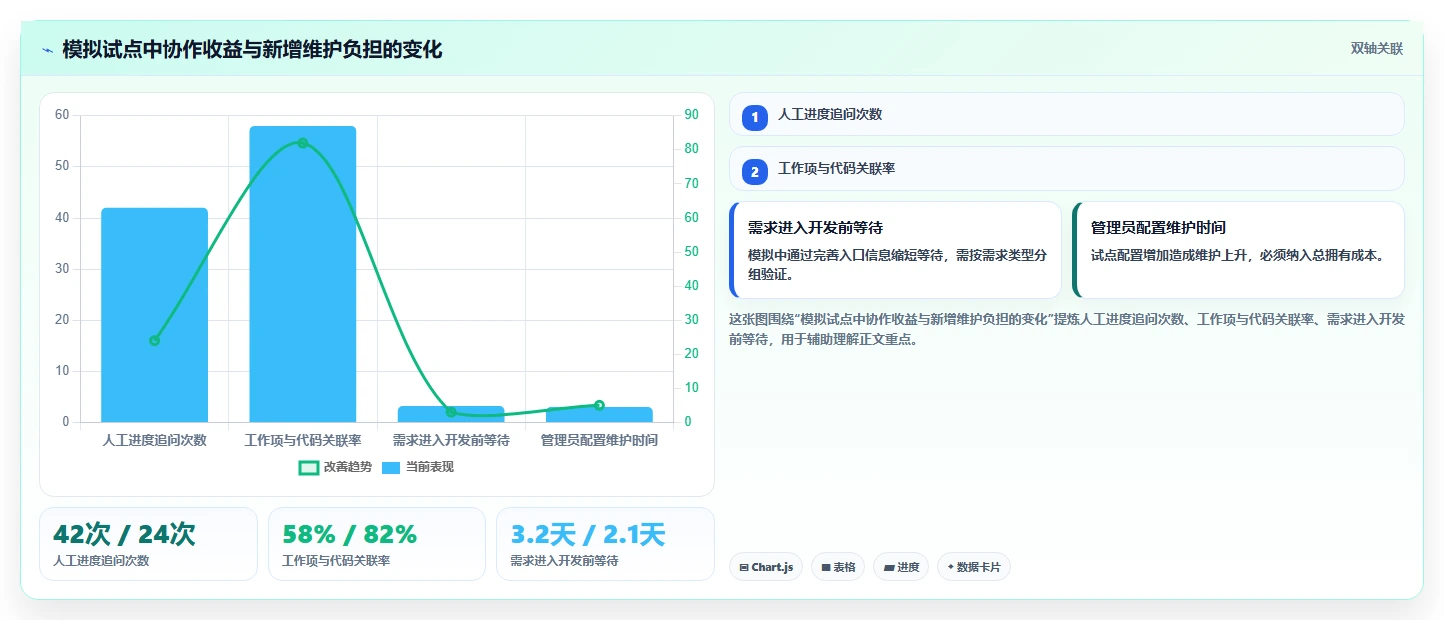The image size is (1444, 620).
Task: Toggle the 当前表现 legend entry
Action: (x=418, y=467)
